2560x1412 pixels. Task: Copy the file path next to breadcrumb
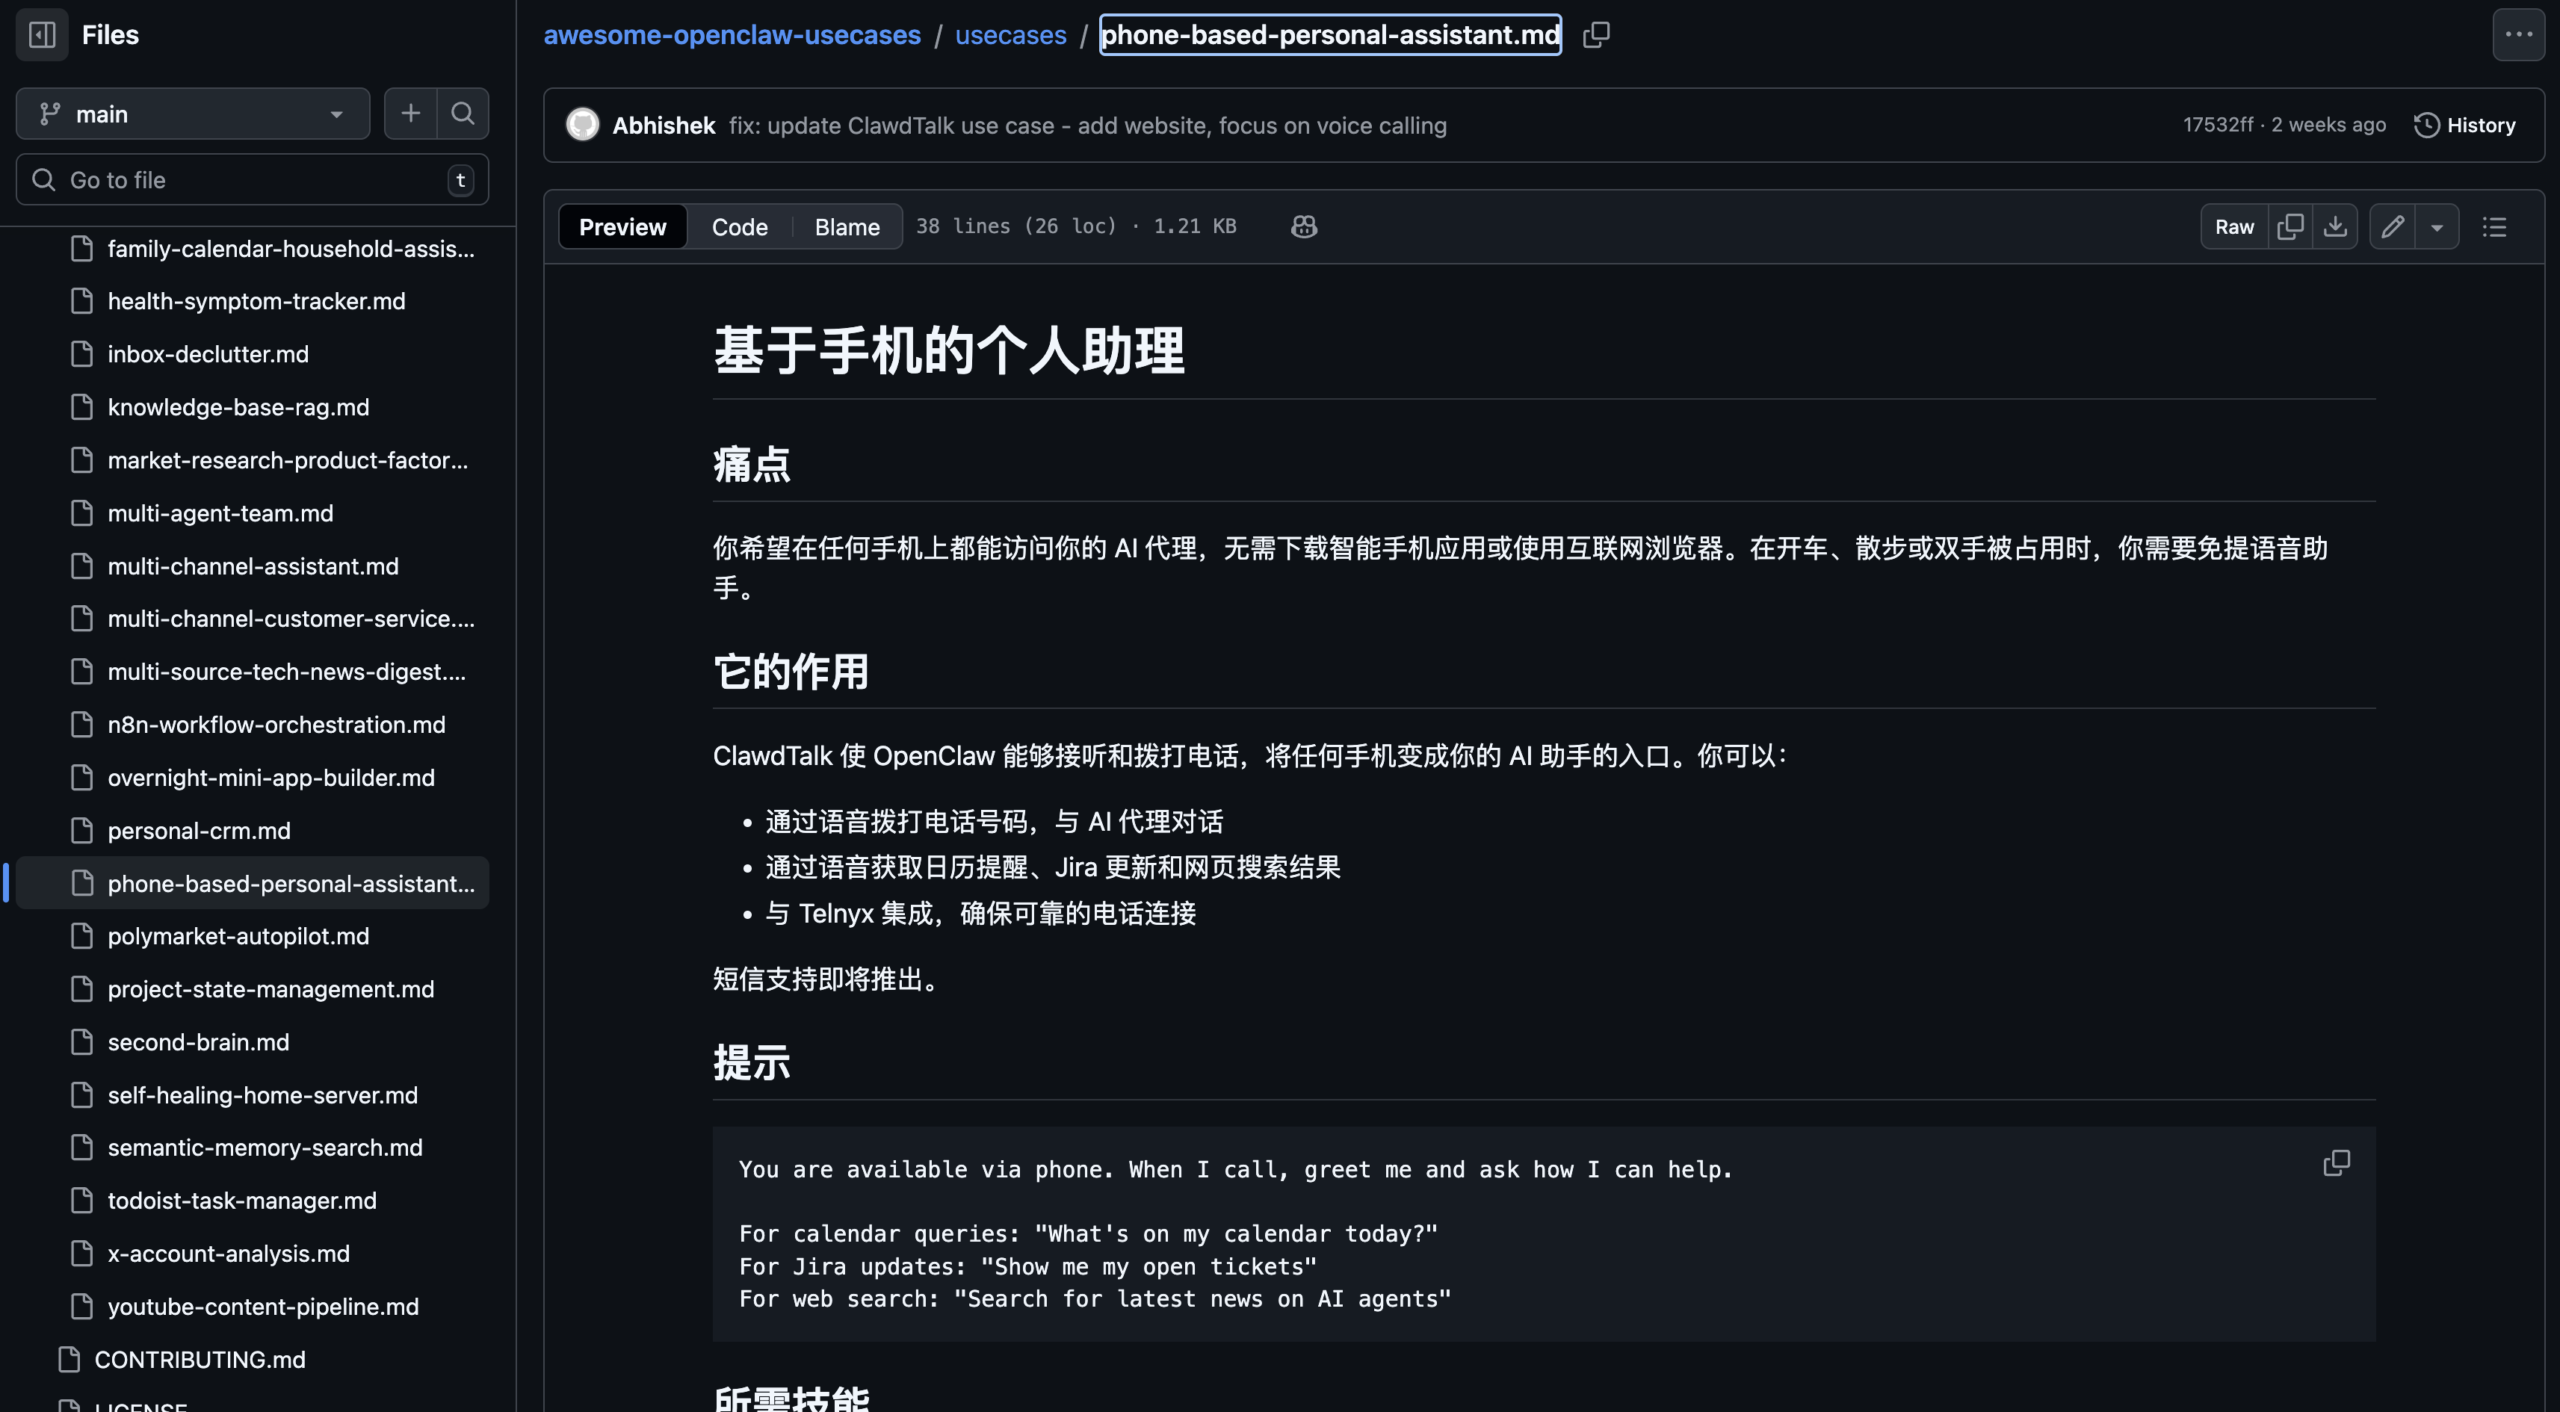1595,35
